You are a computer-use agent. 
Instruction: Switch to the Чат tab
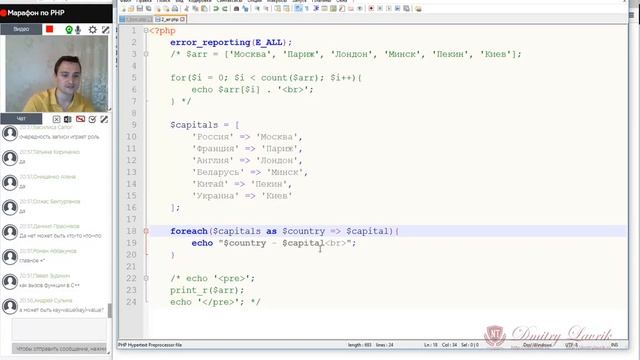21,119
